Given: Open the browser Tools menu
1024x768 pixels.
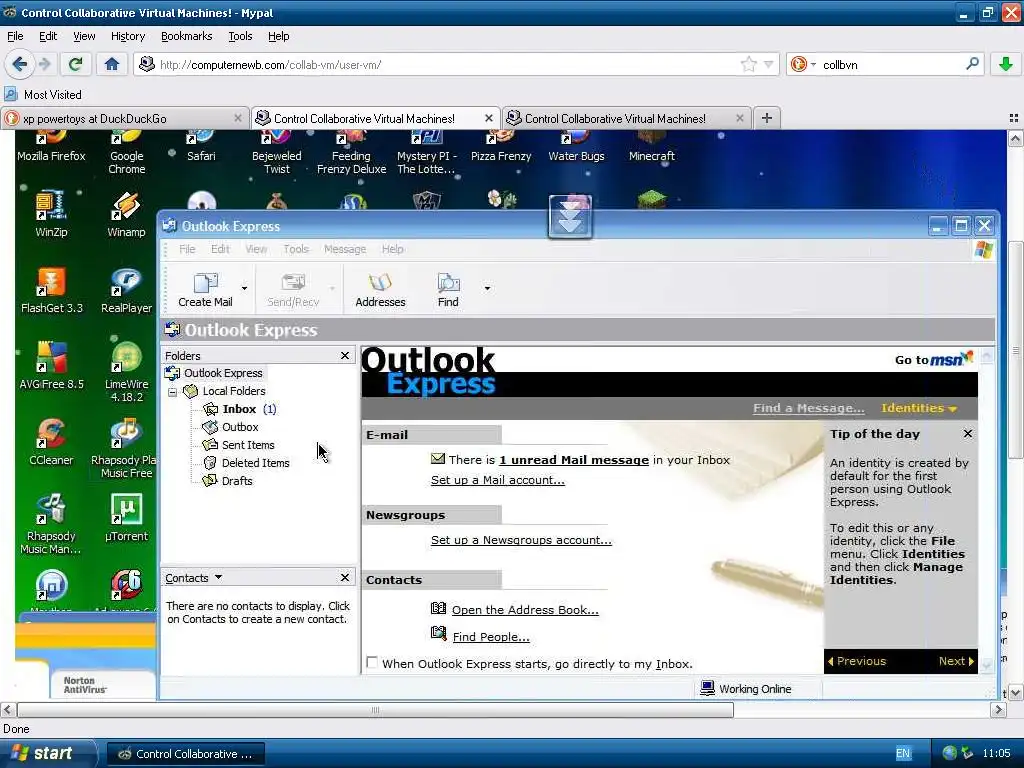Looking at the screenshot, I should click(240, 36).
